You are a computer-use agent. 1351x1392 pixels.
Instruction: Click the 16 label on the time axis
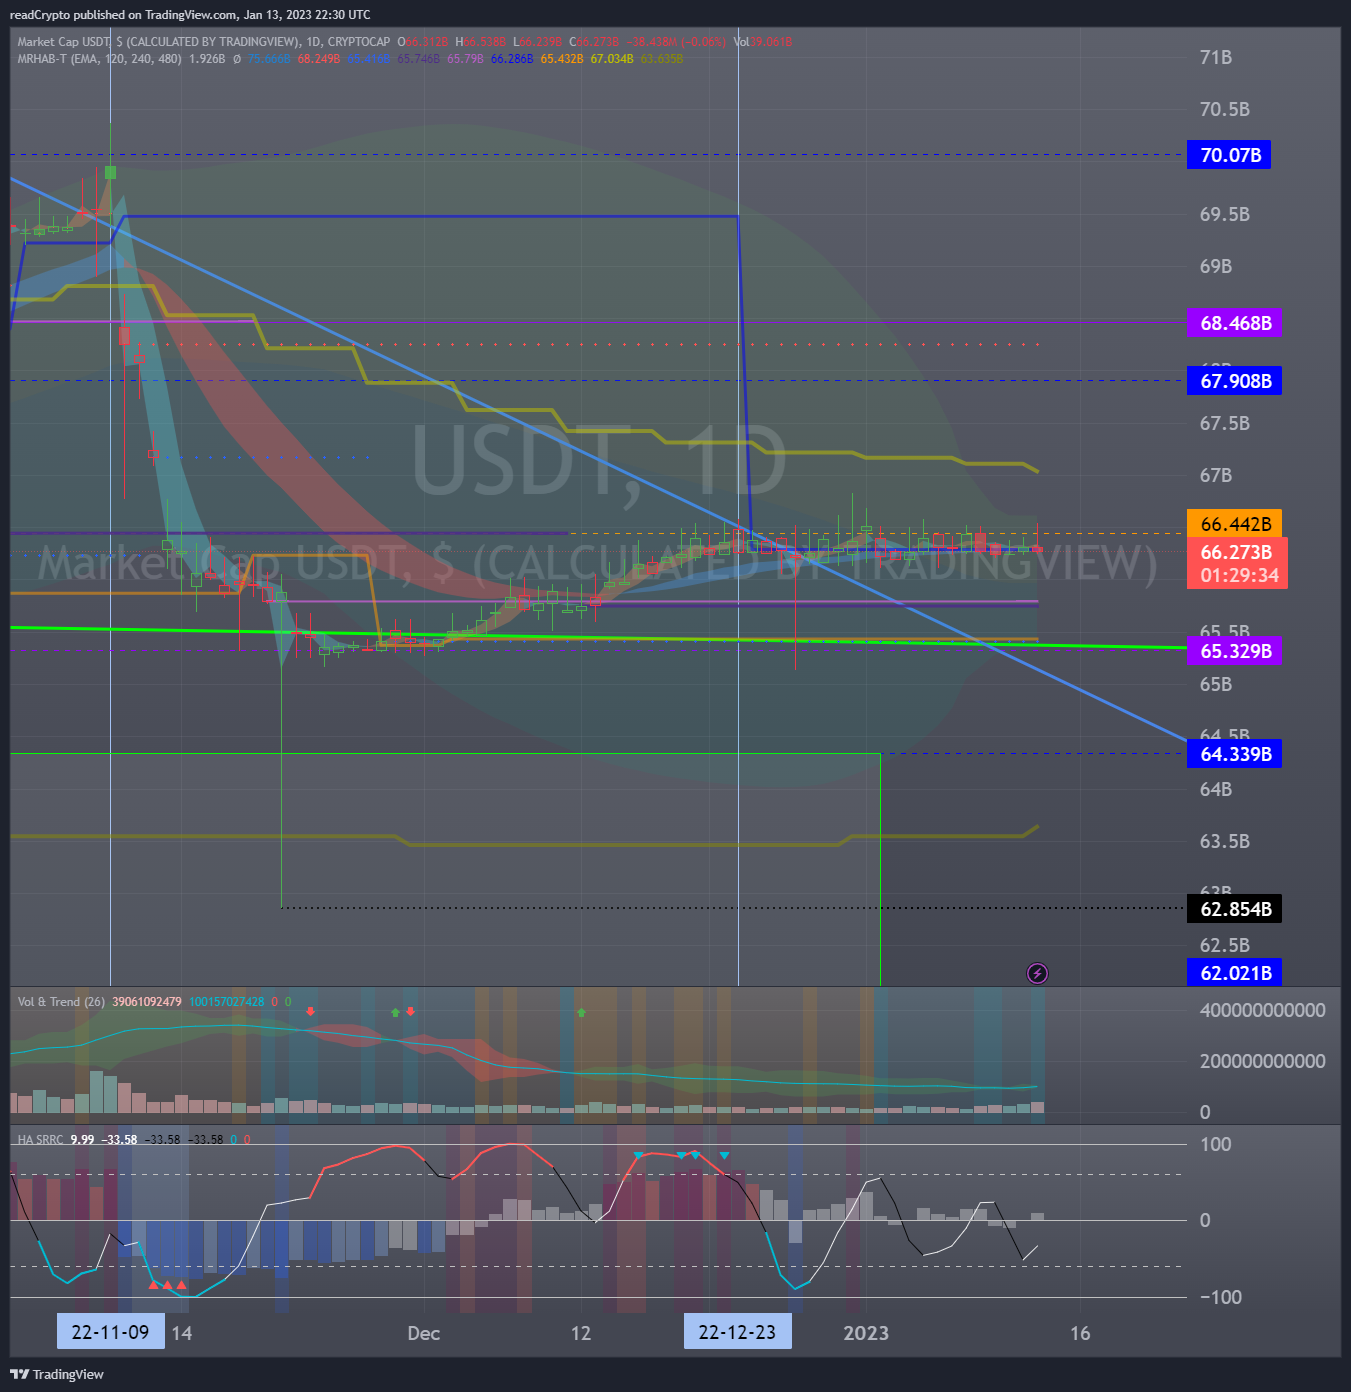coord(1080,1333)
